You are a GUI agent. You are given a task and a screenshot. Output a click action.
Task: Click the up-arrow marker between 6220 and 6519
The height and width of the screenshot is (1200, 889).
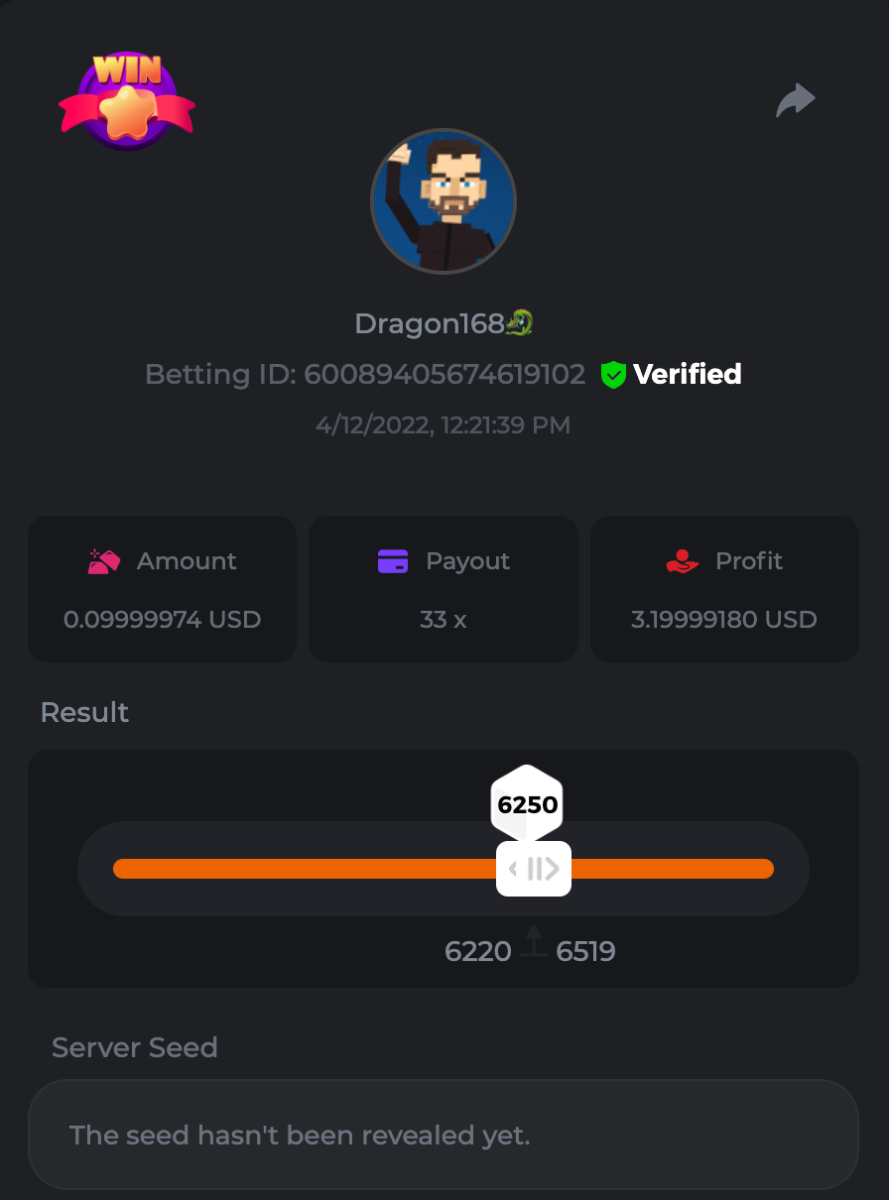pos(534,941)
